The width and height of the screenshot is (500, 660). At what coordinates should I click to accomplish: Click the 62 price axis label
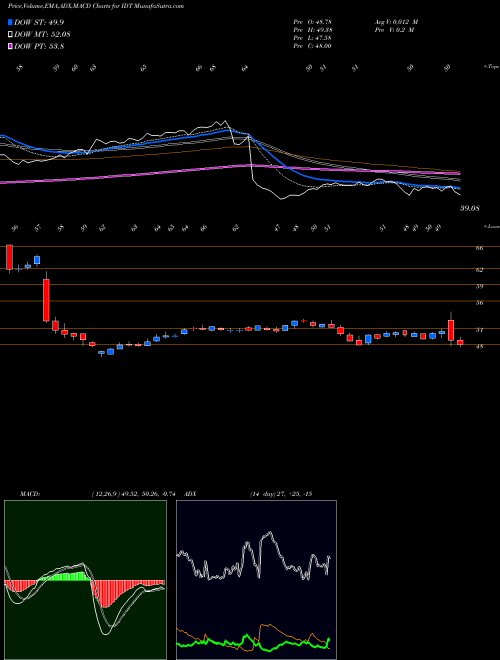[479, 270]
